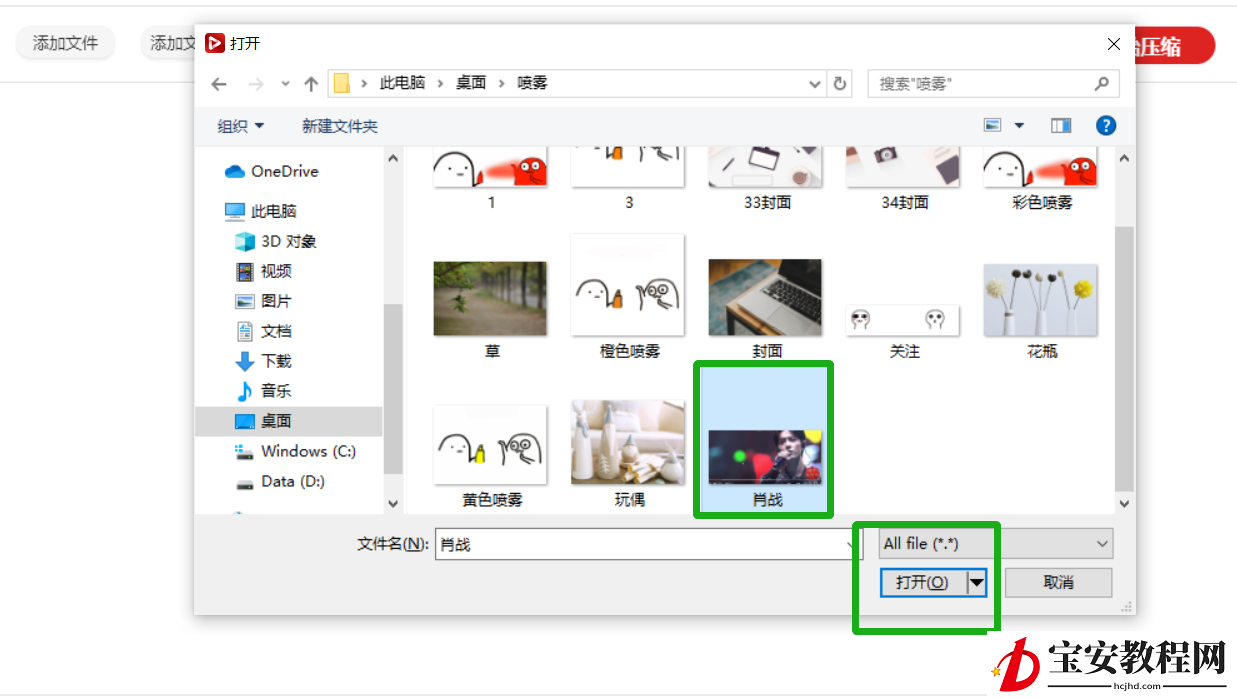Select the 34封面 file
The width and height of the screenshot is (1237, 698).
(x=904, y=179)
